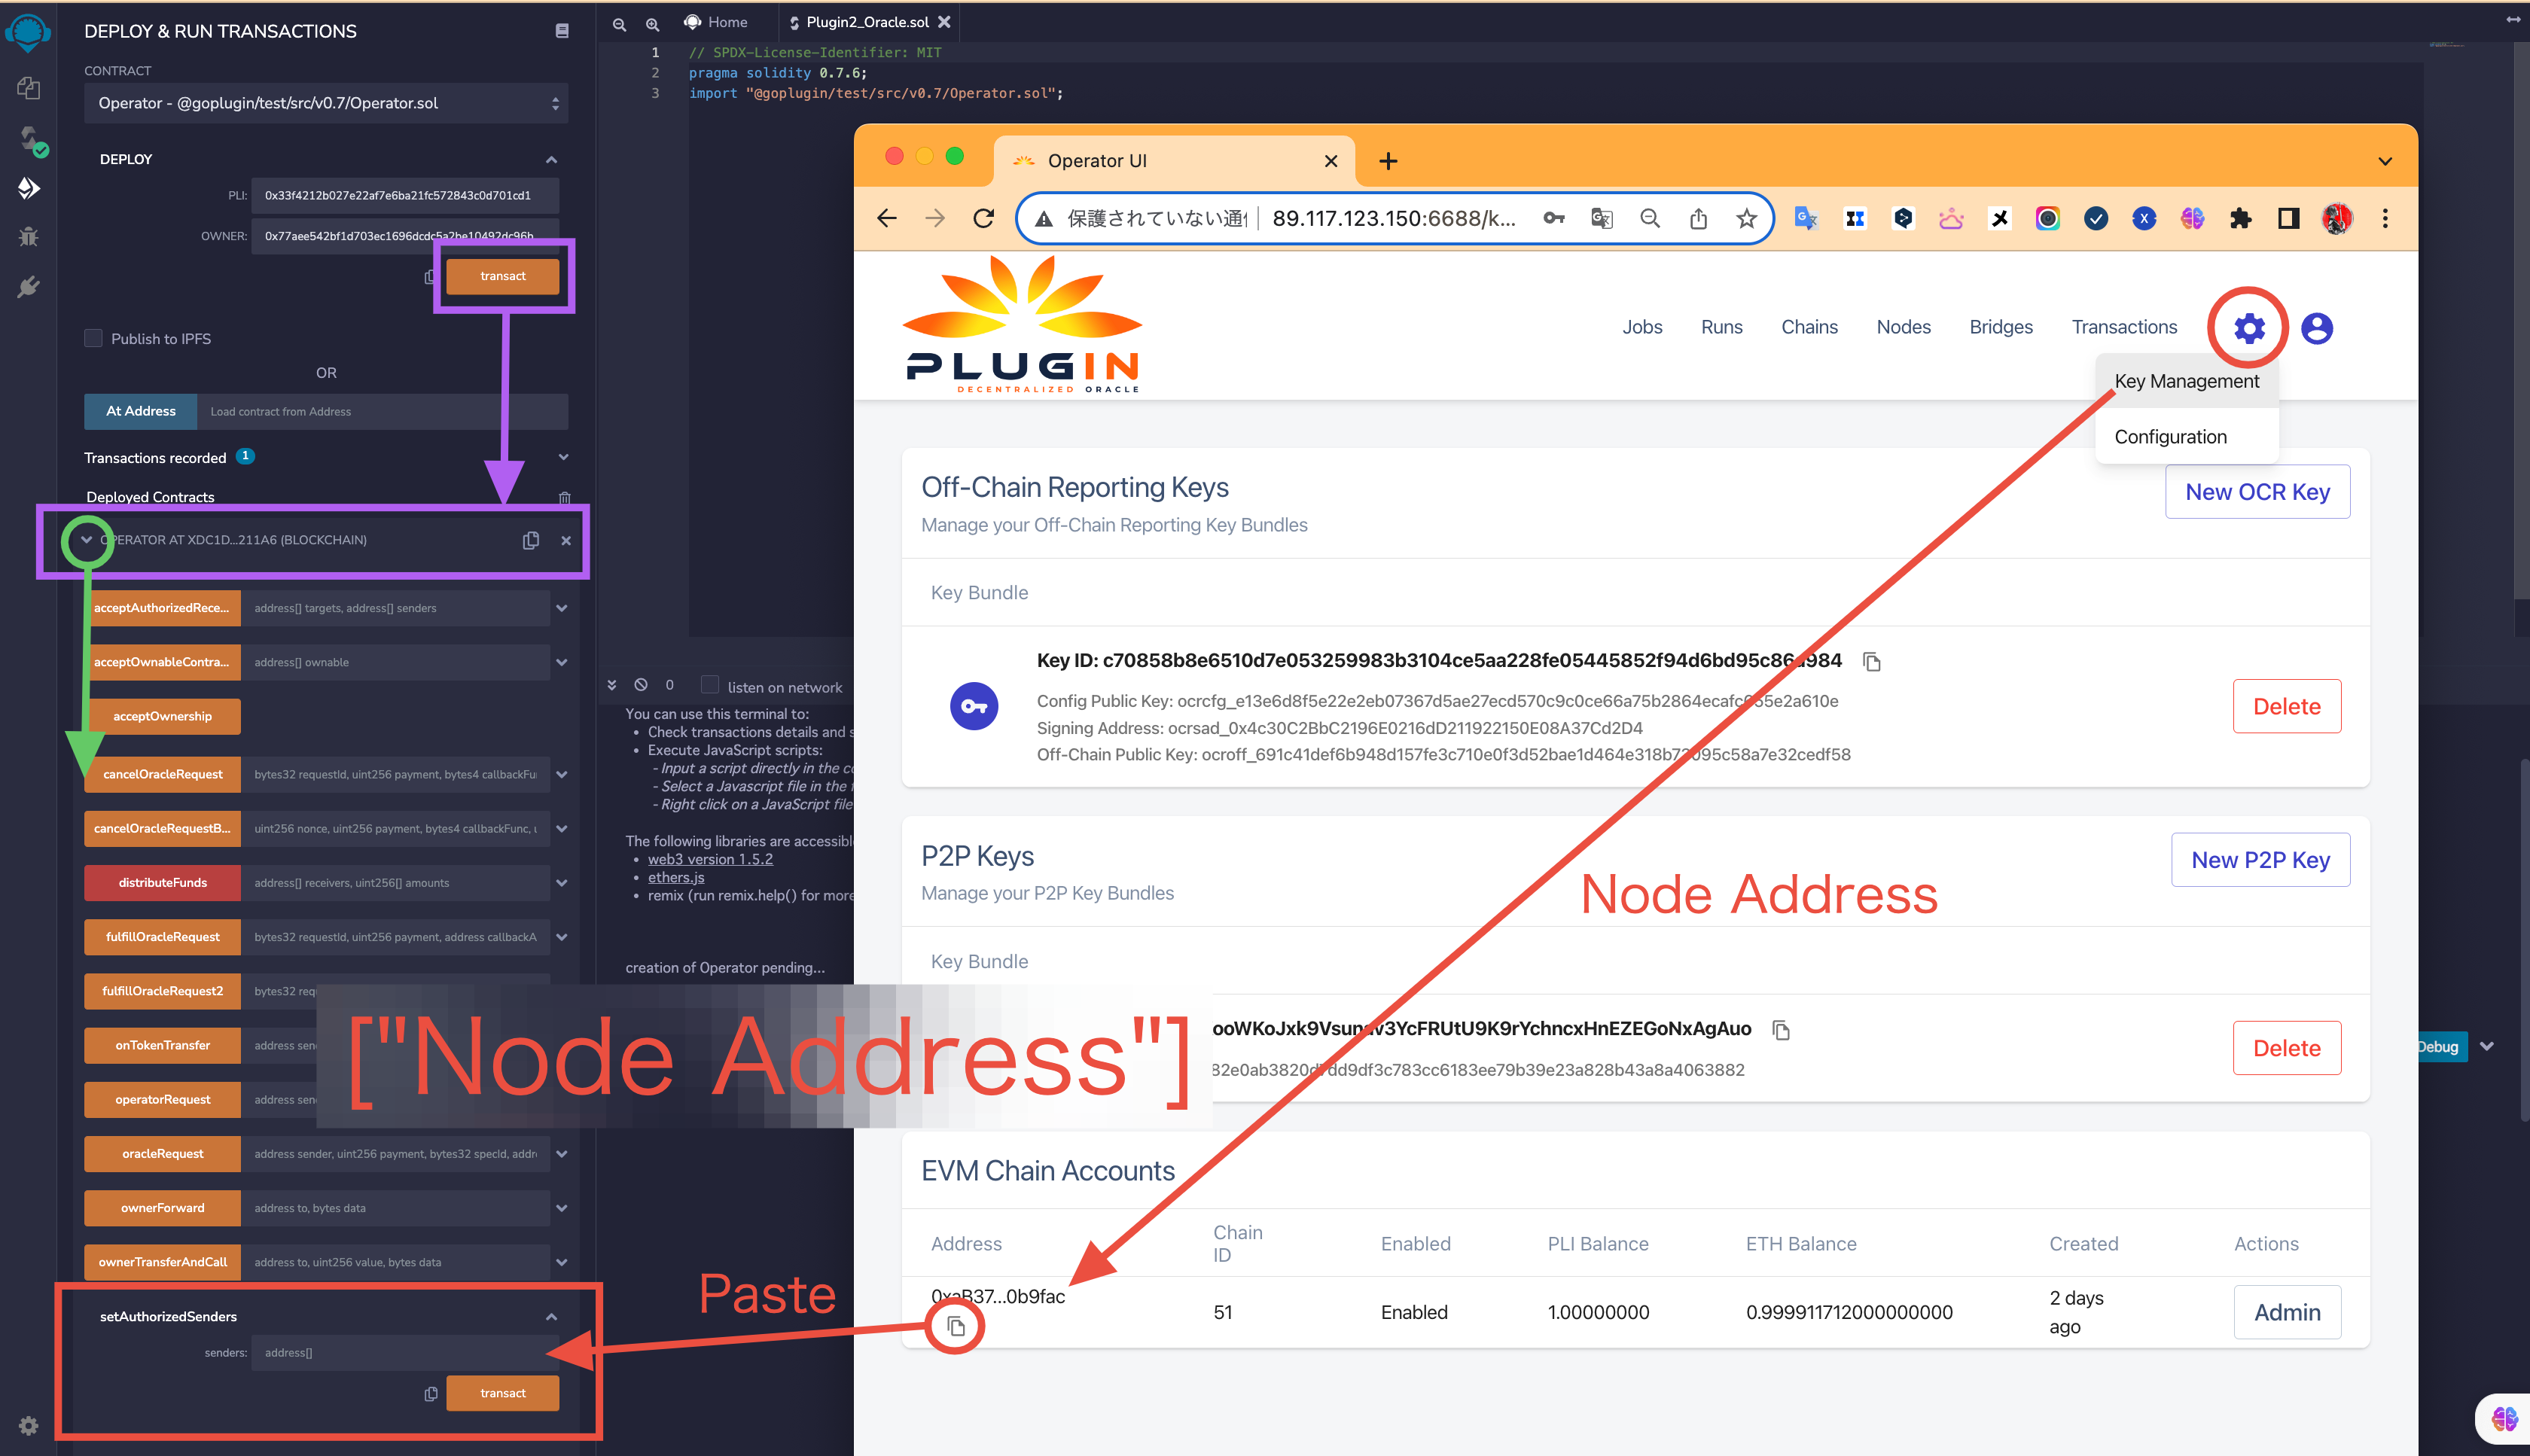The image size is (2530, 1456).
Task: Click the user profile icon in Operator UI
Action: point(2316,328)
